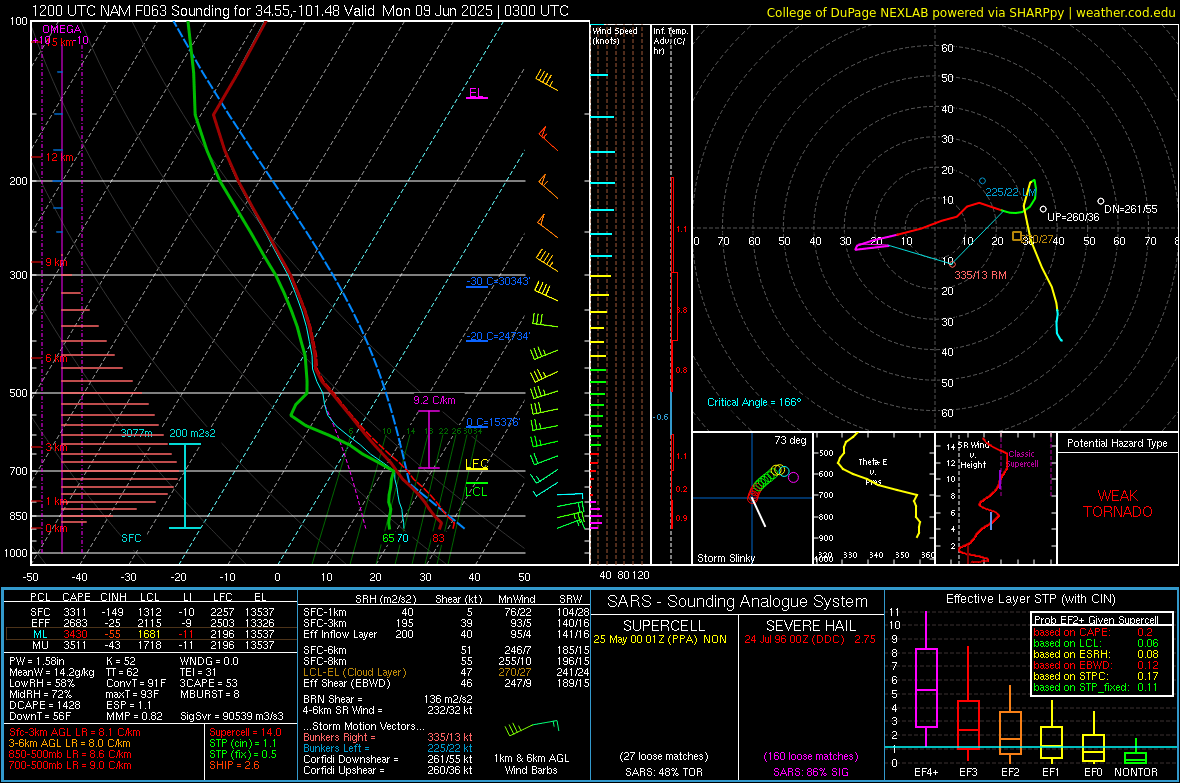Viewport: 1180px width, 783px height.
Task: Click the 73 deg slinky tilt value
Action: click(790, 440)
